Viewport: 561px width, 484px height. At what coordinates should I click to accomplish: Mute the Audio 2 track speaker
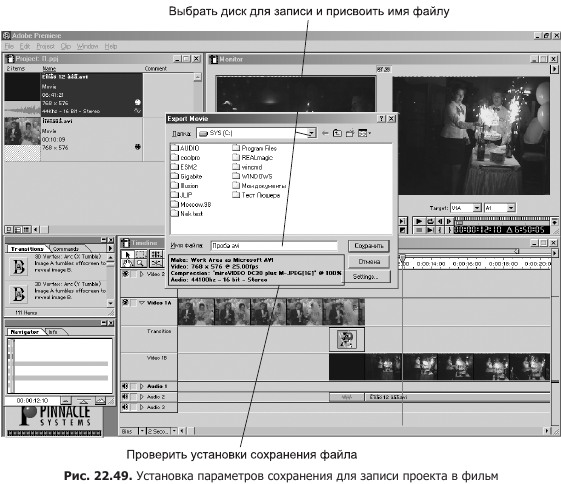point(125,397)
